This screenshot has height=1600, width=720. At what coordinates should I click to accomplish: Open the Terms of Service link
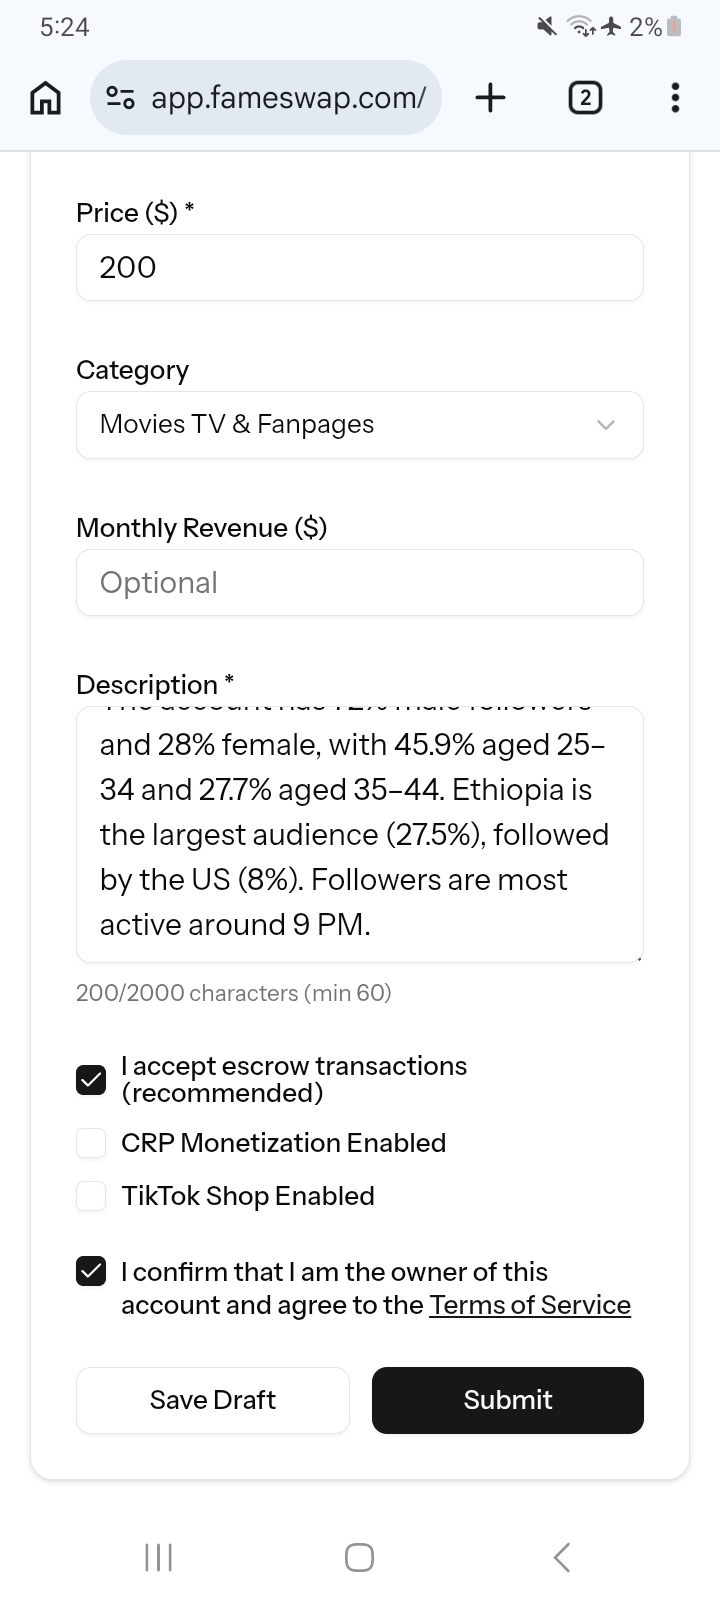coord(530,1305)
